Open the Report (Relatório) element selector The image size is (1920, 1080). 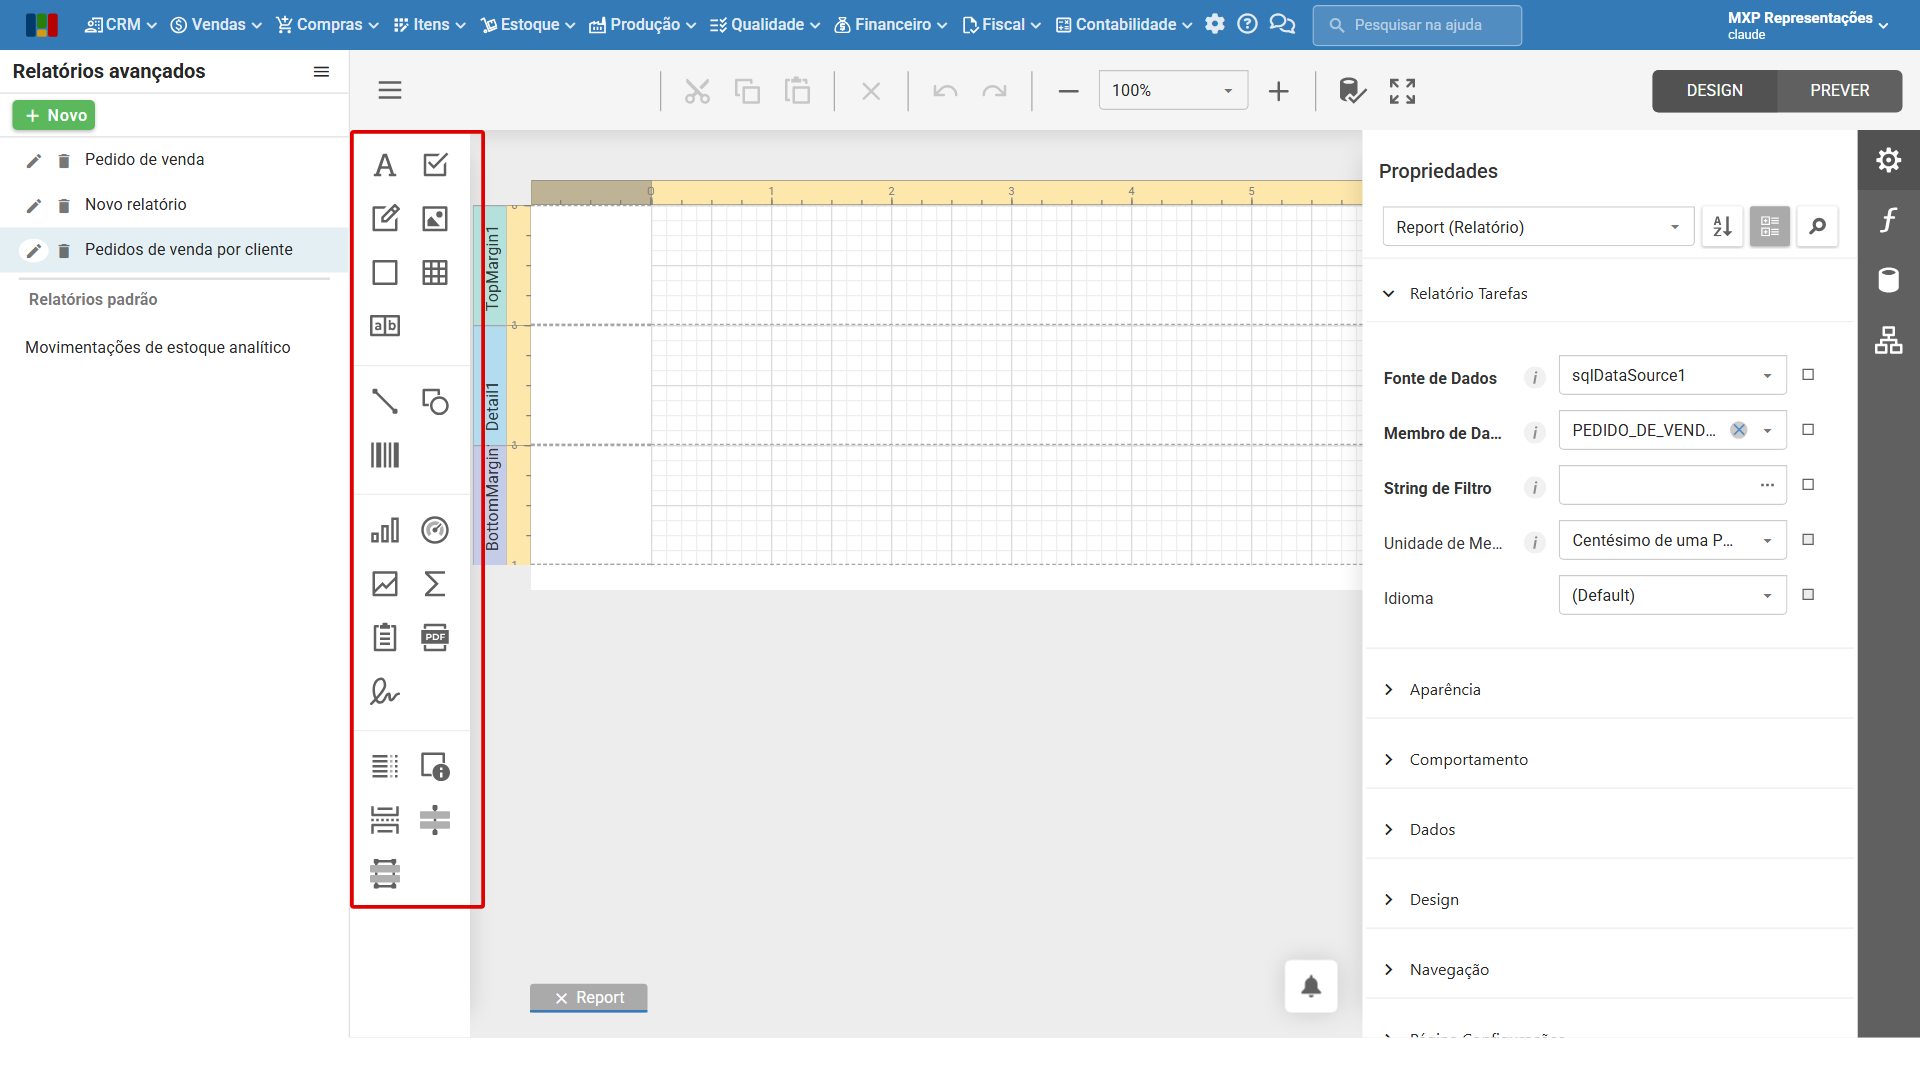pyautogui.click(x=1538, y=227)
